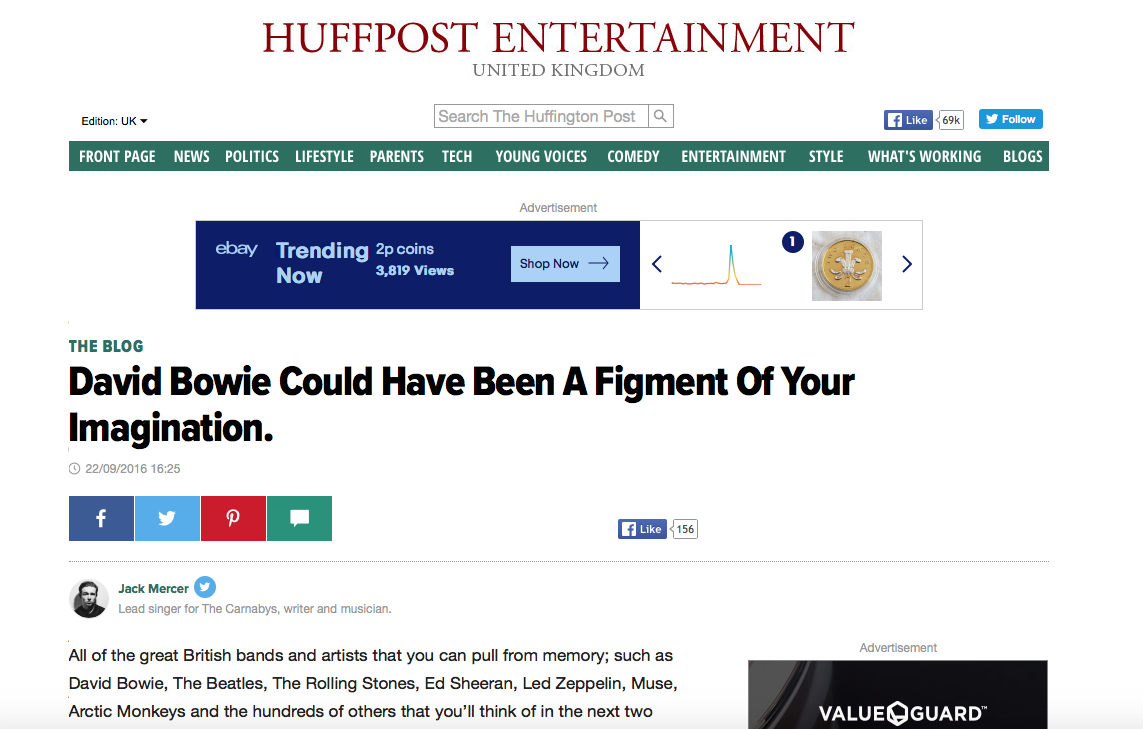
Task: Like the article using the inline Like button
Action: coord(641,528)
